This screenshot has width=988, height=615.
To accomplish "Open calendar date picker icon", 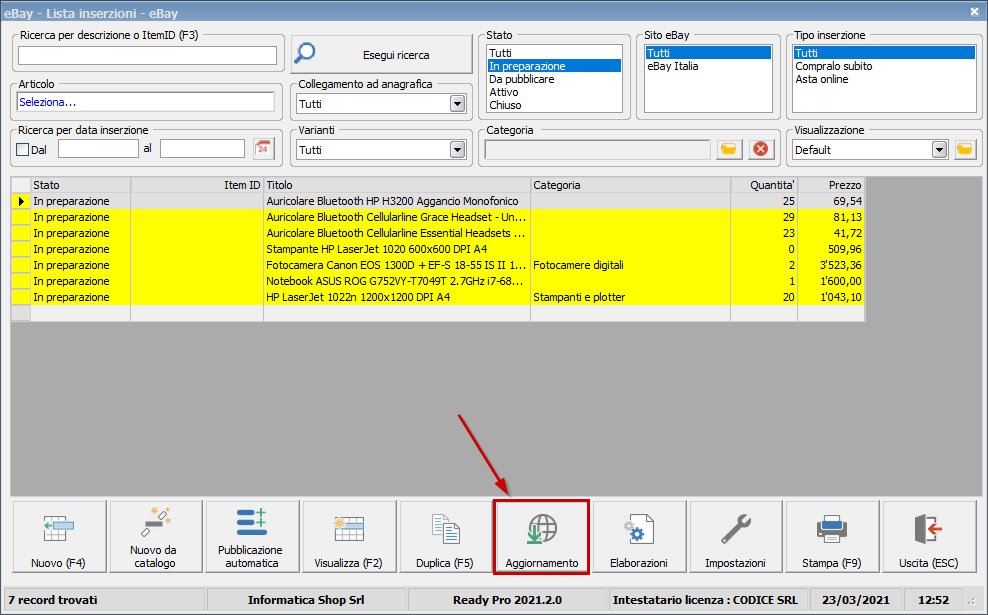I will click(x=263, y=149).
